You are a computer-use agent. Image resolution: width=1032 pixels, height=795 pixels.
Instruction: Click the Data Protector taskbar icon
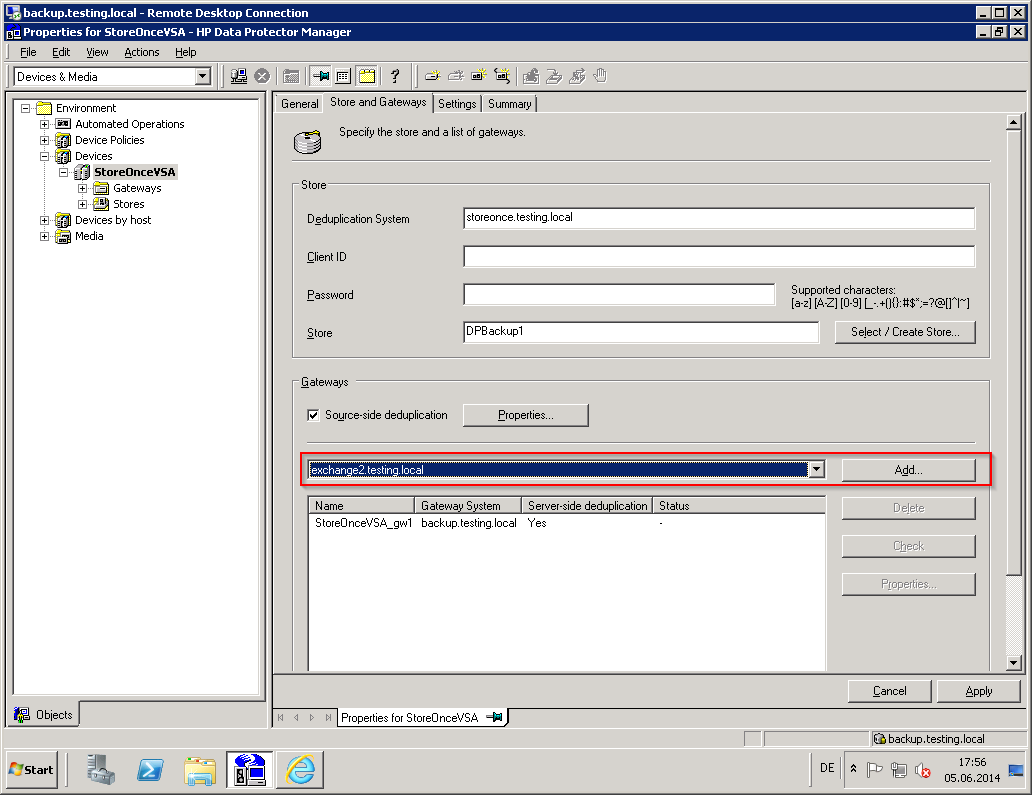[x=250, y=770]
